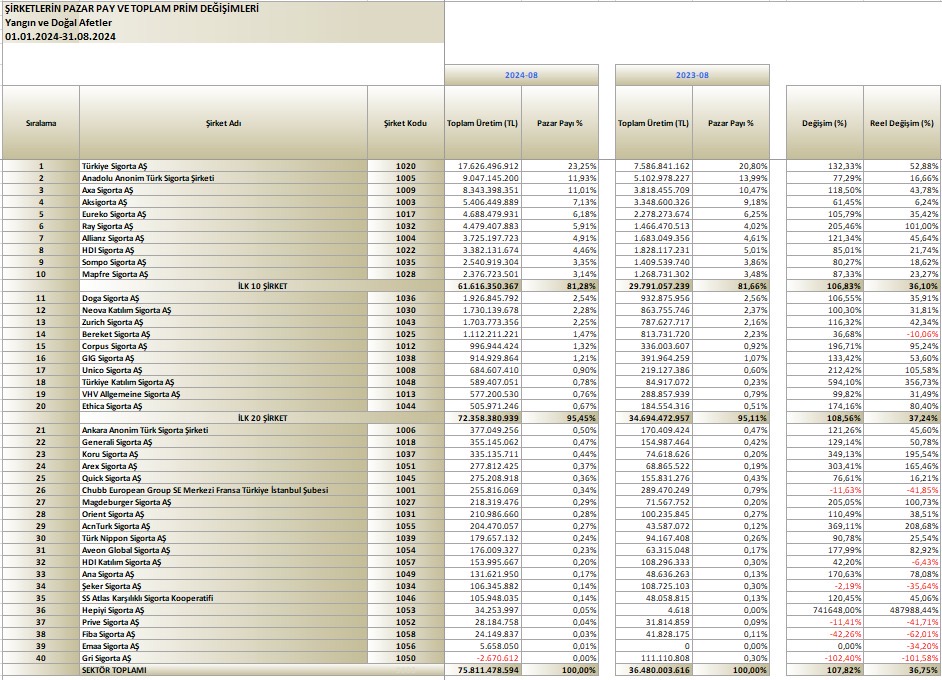Click the 'Generali Sigorta AŞ' cell
The height and width of the screenshot is (680, 942).
tap(223, 442)
